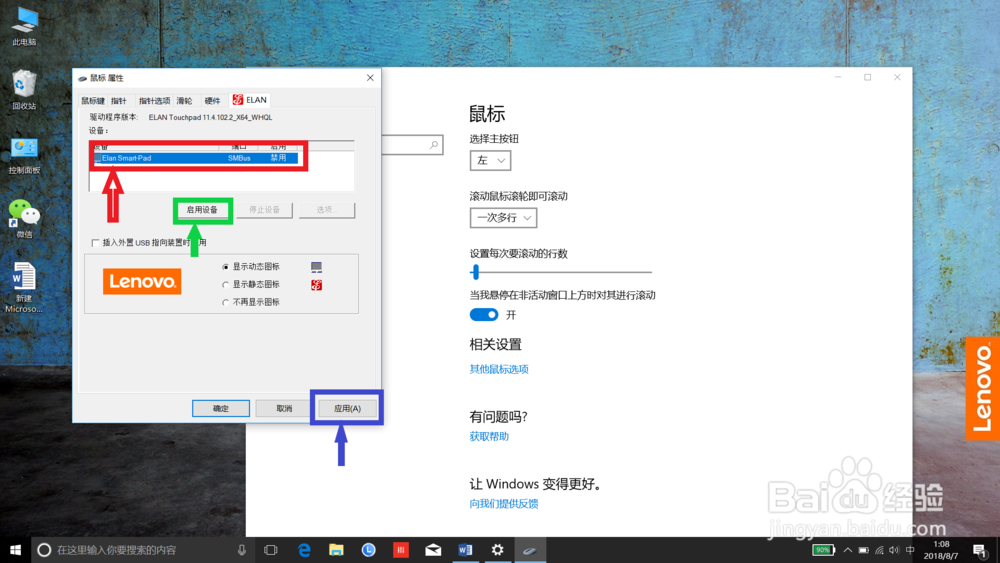Switch to the 滑轮 tab
This screenshot has height=563, width=1000.
click(184, 101)
